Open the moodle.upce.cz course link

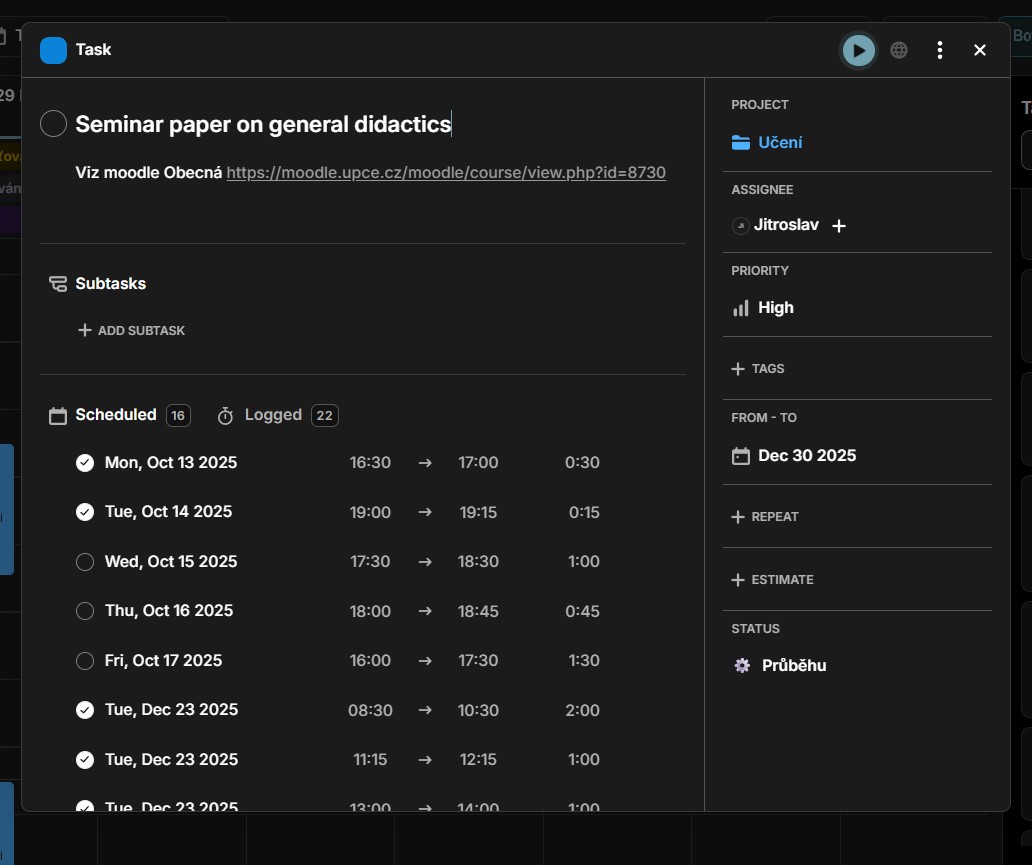446,173
